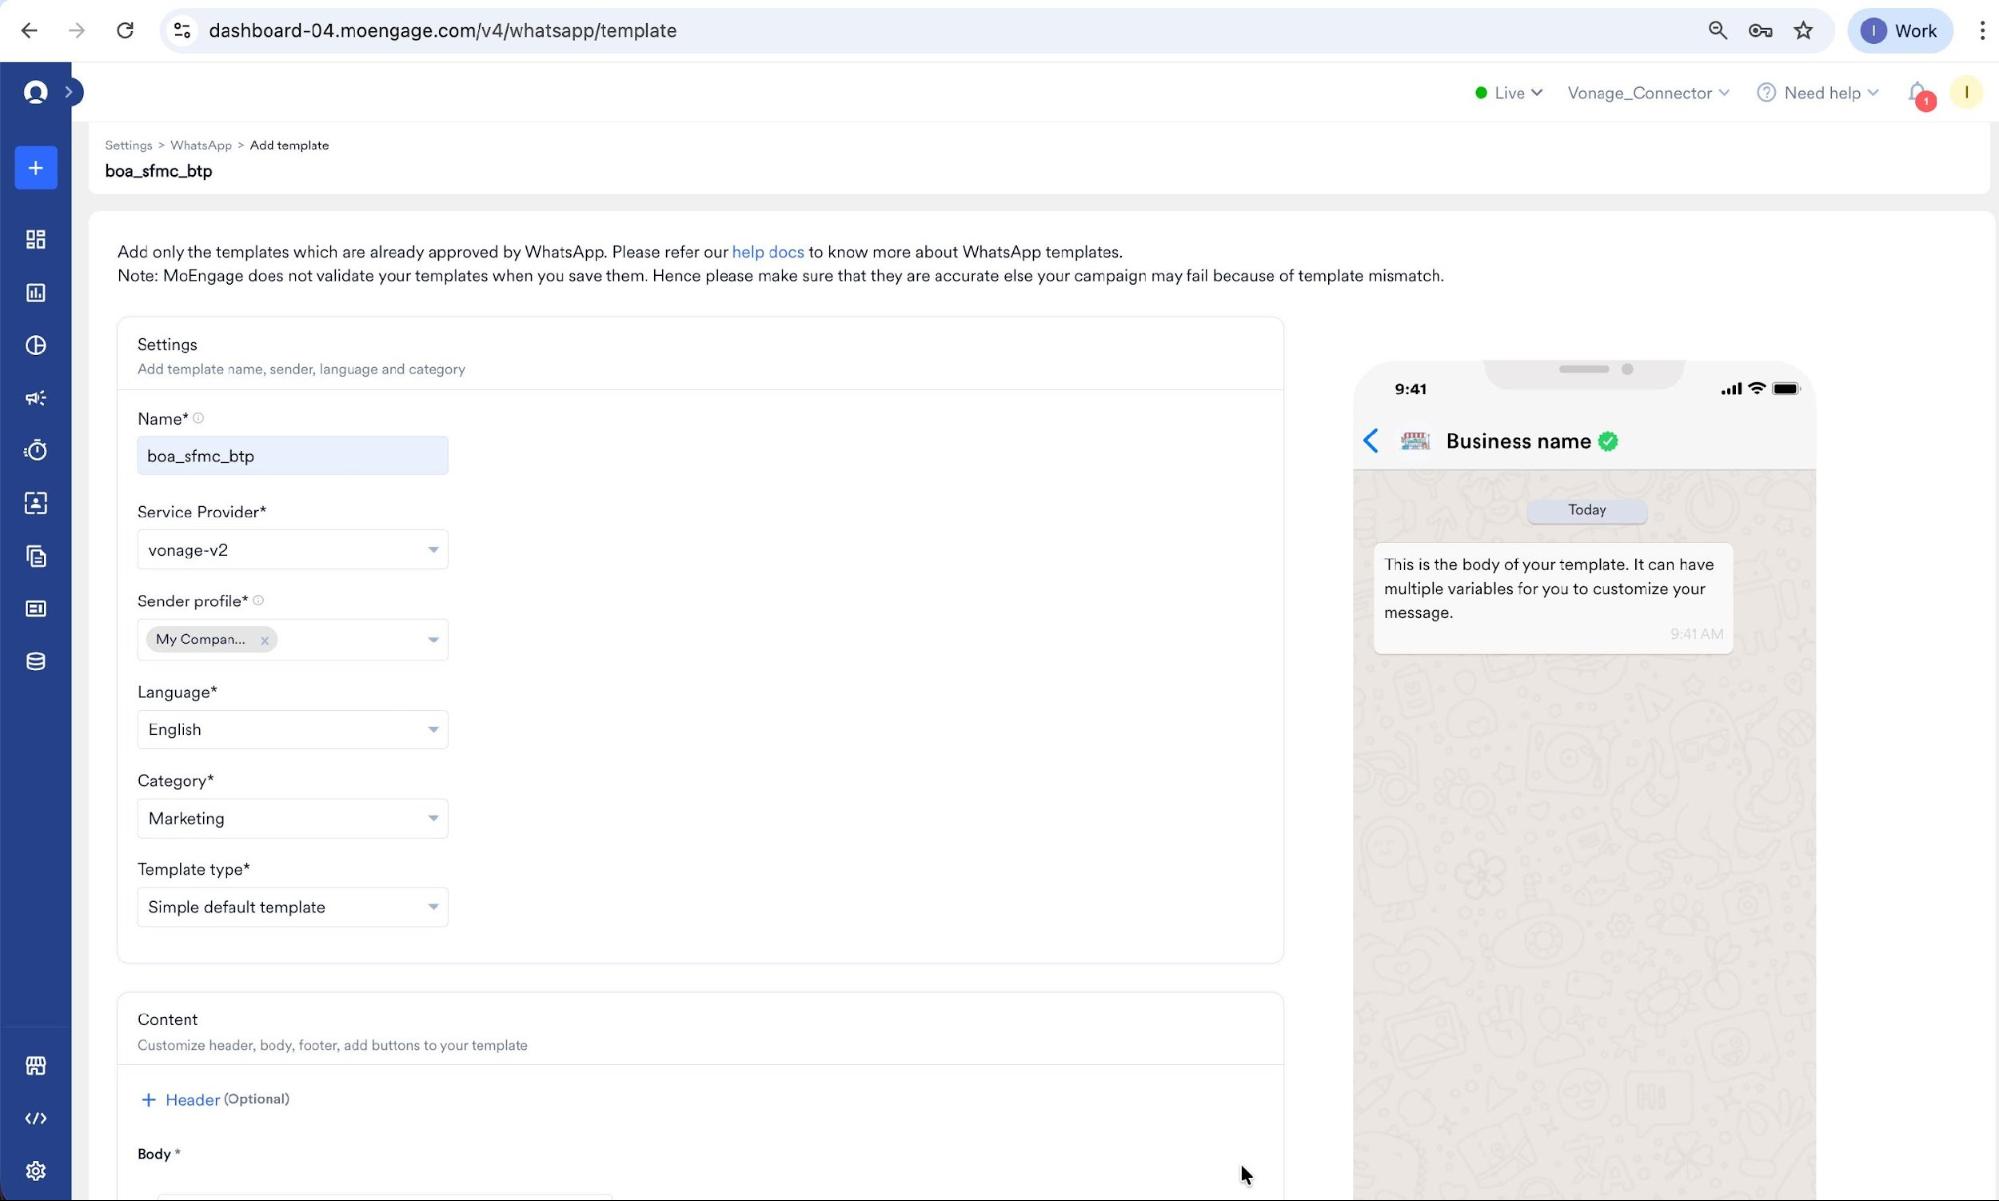The width and height of the screenshot is (1999, 1201).
Task: Click the Settings breadcrumb link
Action: [x=129, y=145]
